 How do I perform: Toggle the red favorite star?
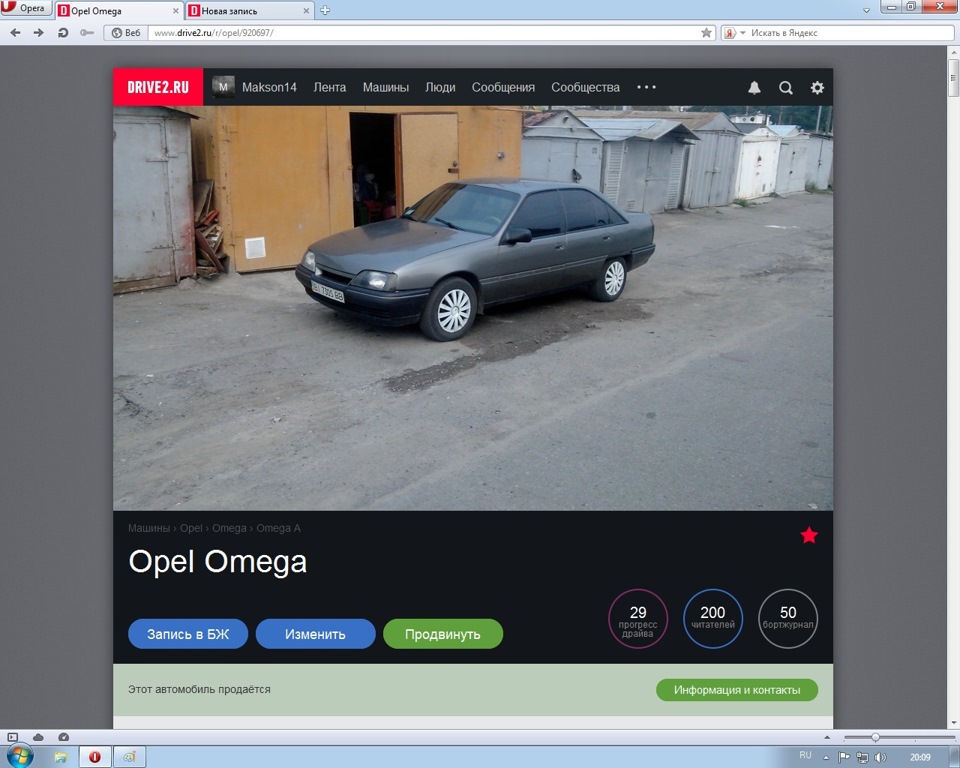pos(809,535)
